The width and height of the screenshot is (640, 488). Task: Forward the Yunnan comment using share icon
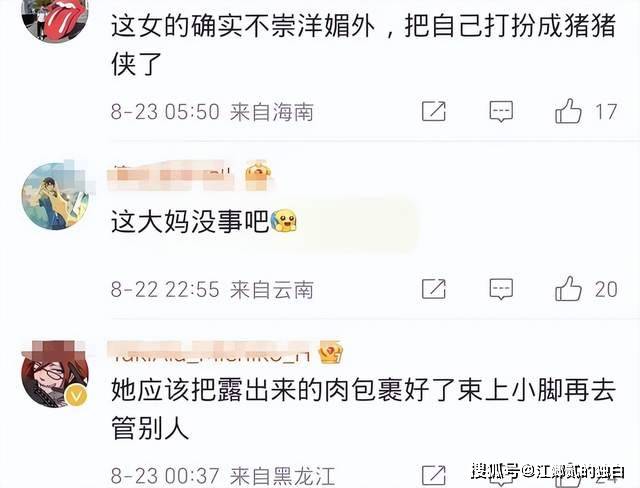point(433,289)
